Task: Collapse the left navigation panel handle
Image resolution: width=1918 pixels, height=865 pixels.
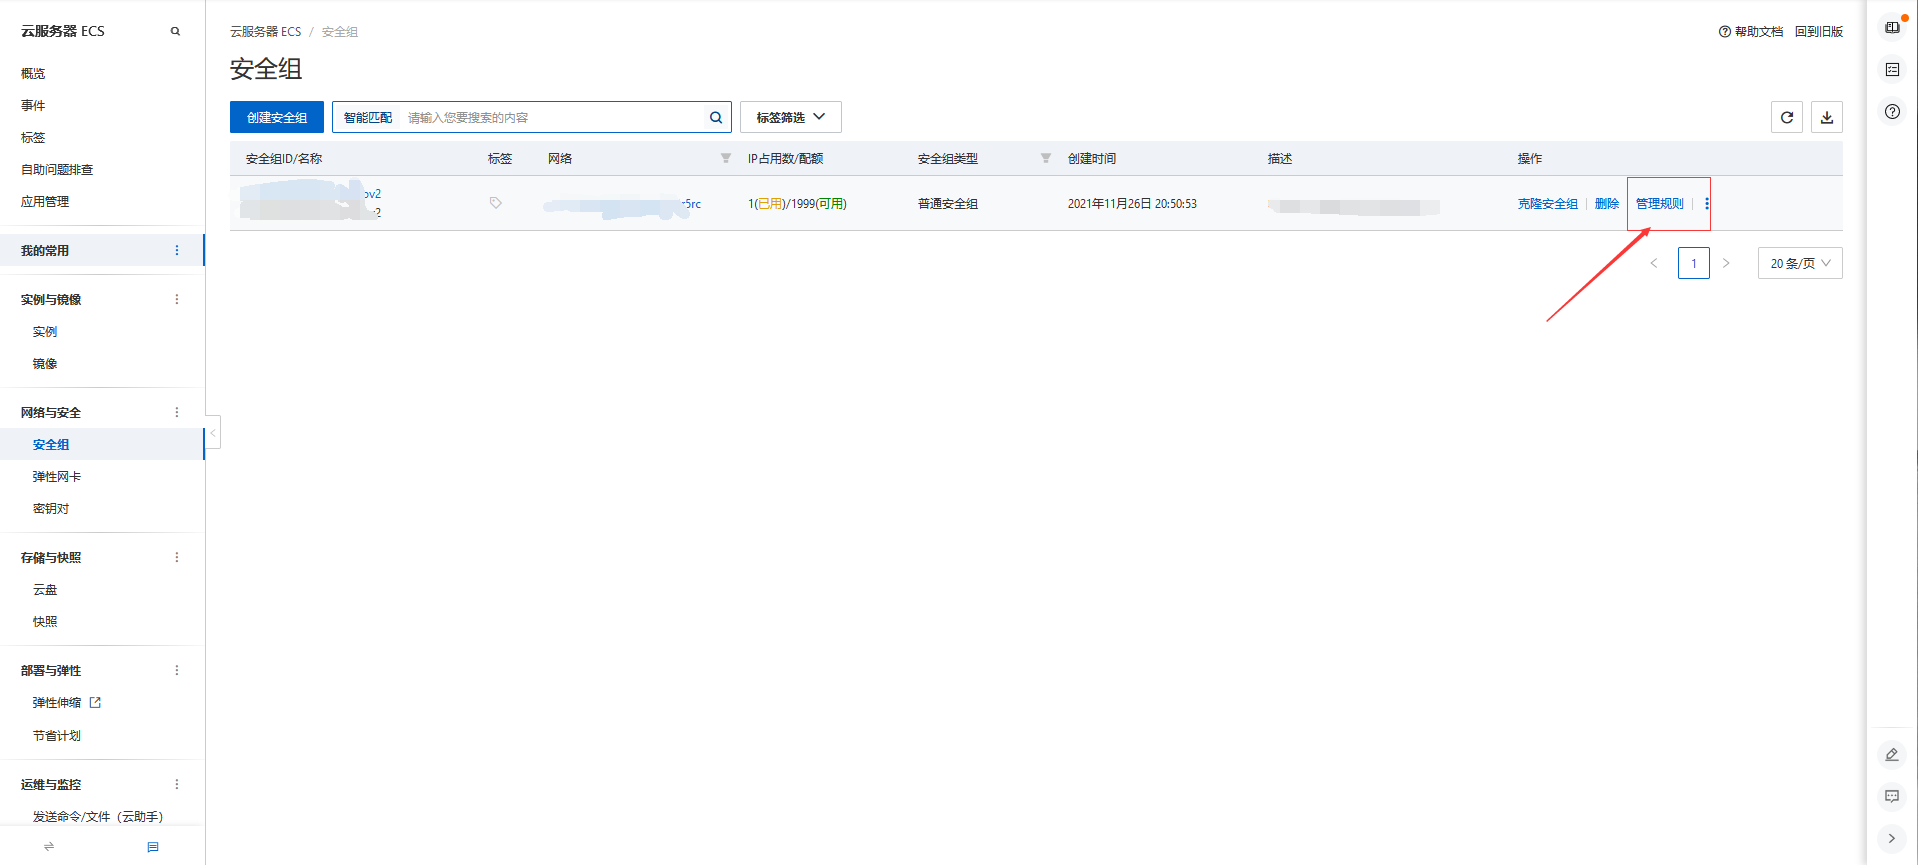Action: (x=213, y=432)
